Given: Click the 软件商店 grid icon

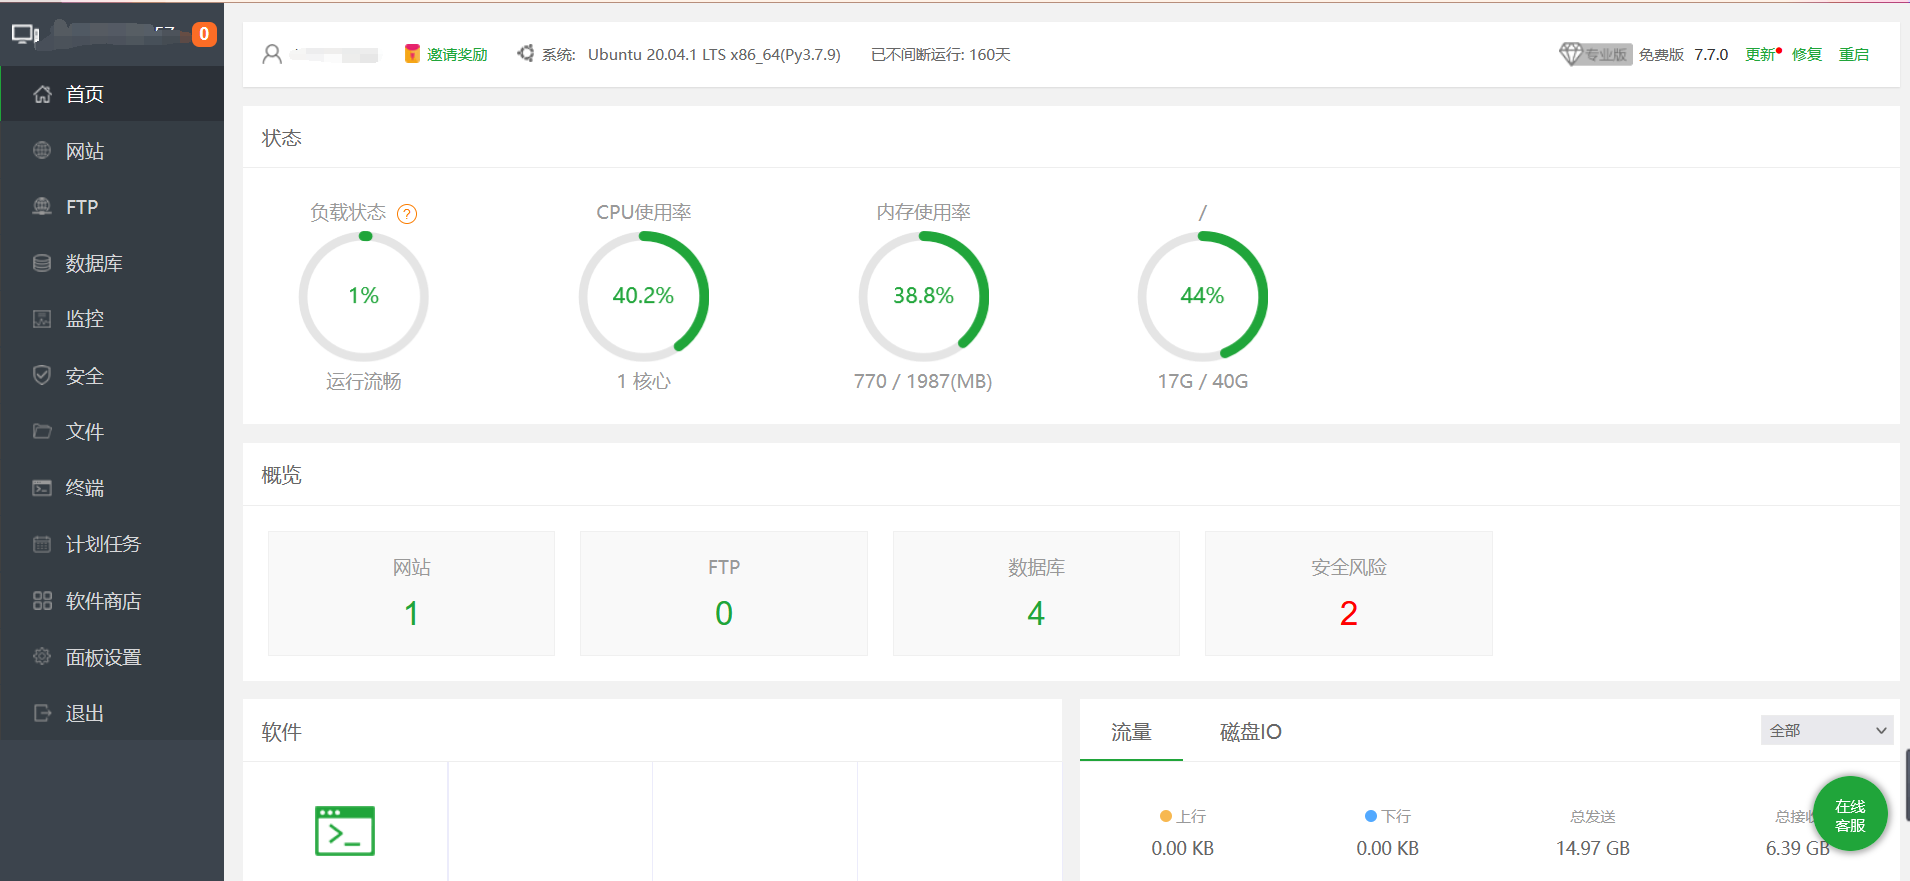Looking at the screenshot, I should [42, 601].
